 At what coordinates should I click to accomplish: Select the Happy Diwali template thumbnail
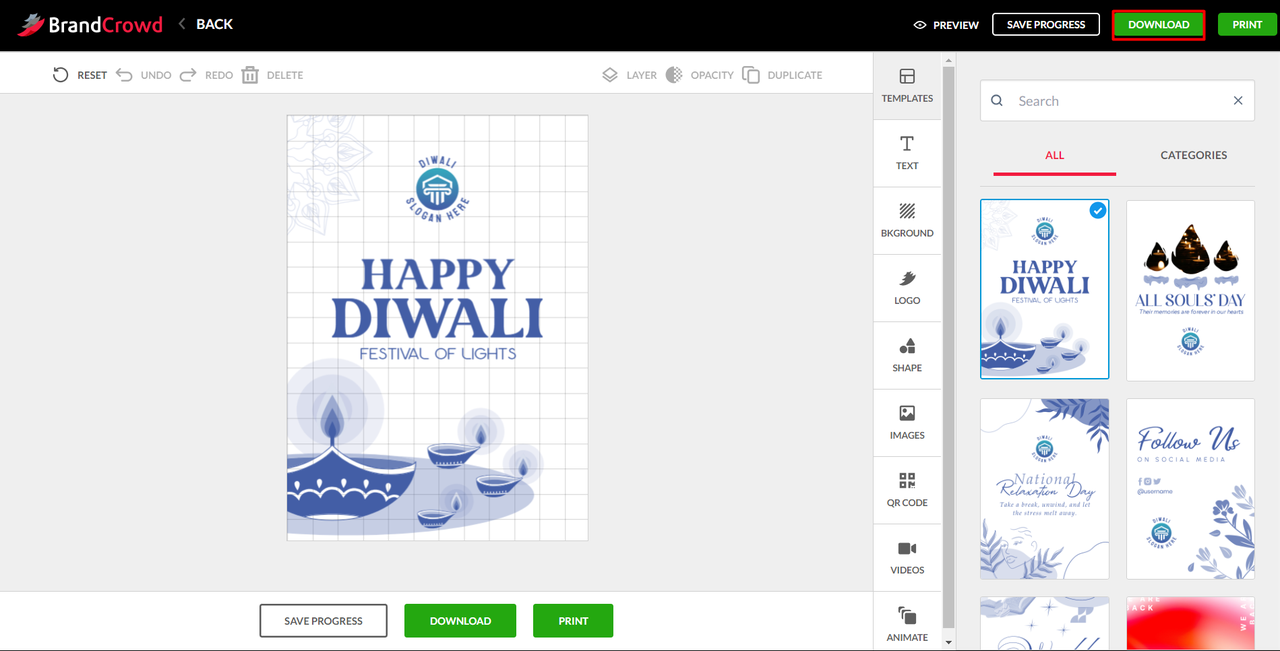(1045, 289)
